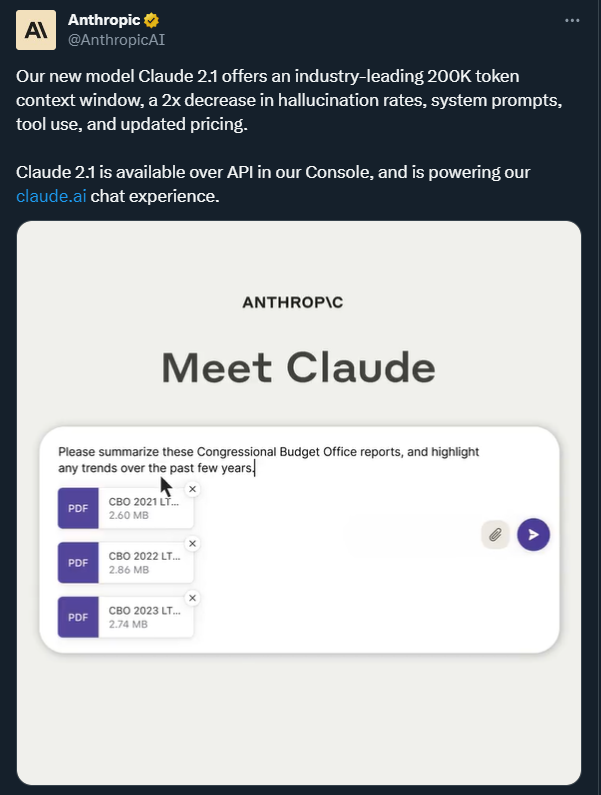601x795 pixels.
Task: Click the paperclip attach icon
Action: coord(495,534)
